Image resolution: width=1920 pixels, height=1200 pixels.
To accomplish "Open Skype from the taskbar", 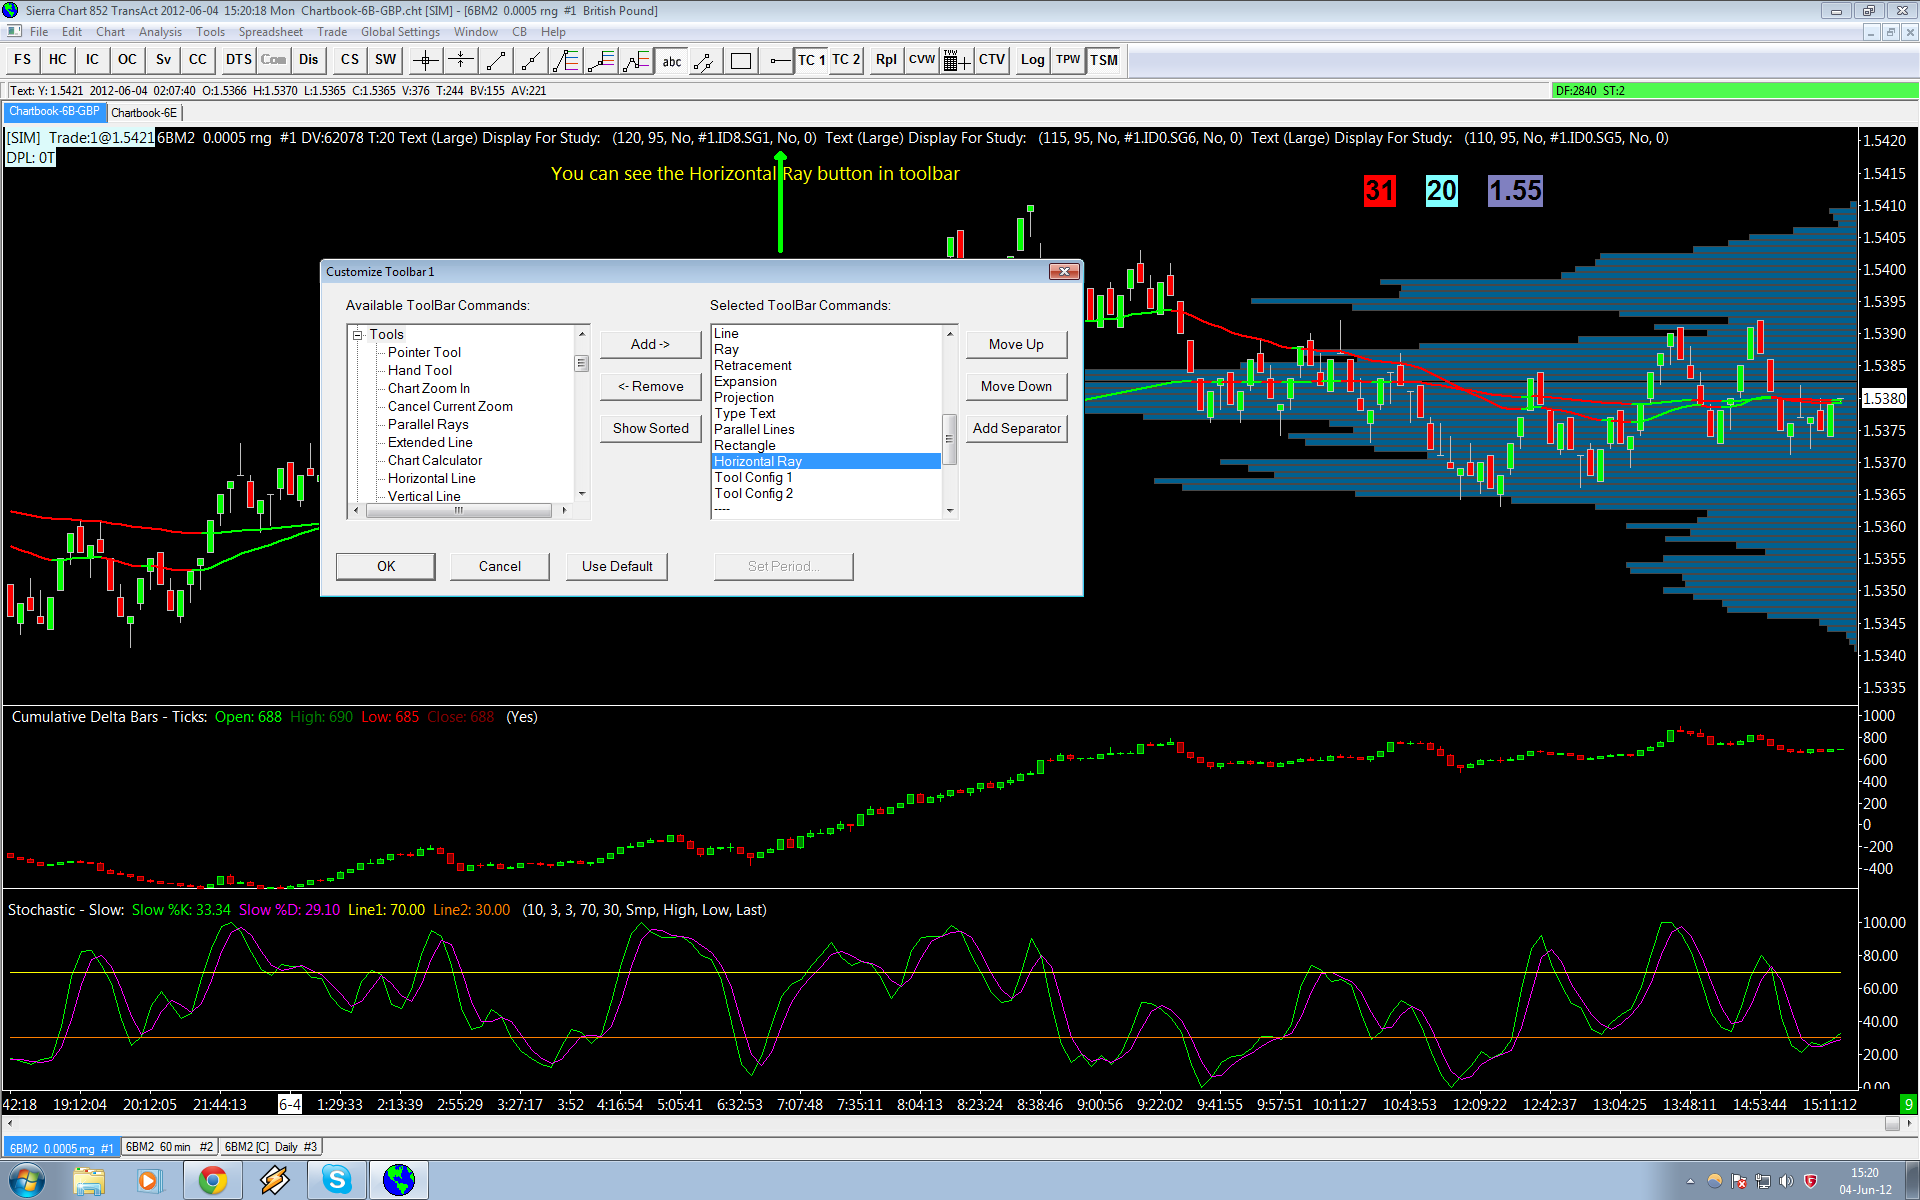I will click(x=337, y=1180).
